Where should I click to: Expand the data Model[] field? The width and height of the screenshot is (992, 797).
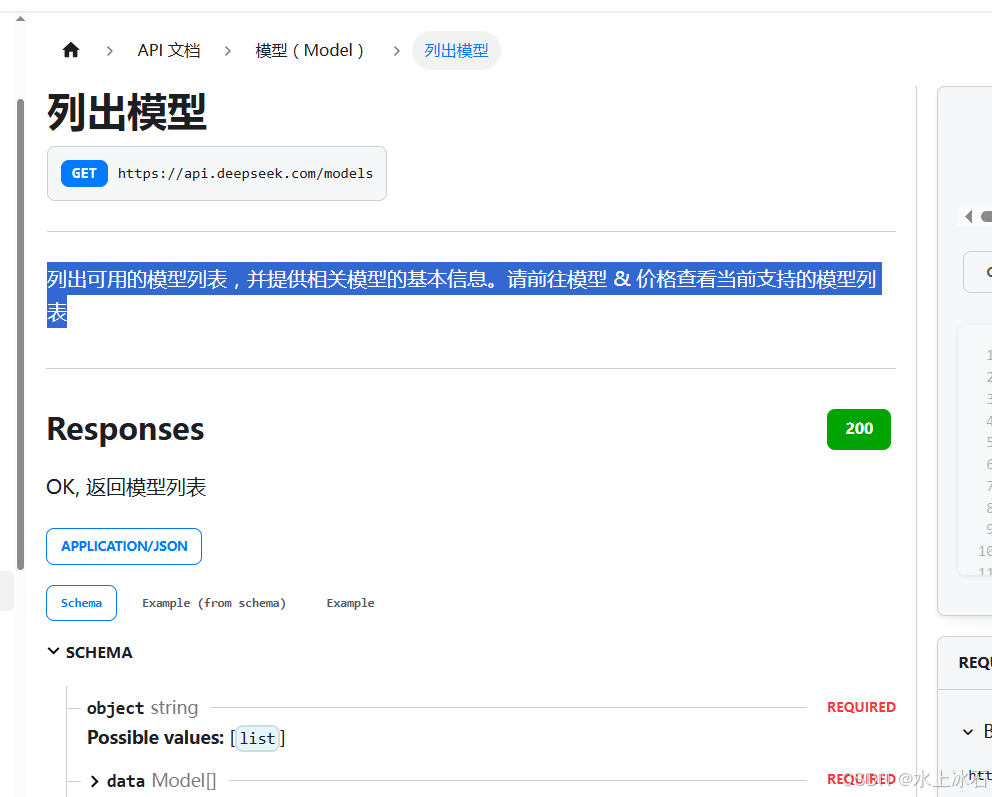94,781
